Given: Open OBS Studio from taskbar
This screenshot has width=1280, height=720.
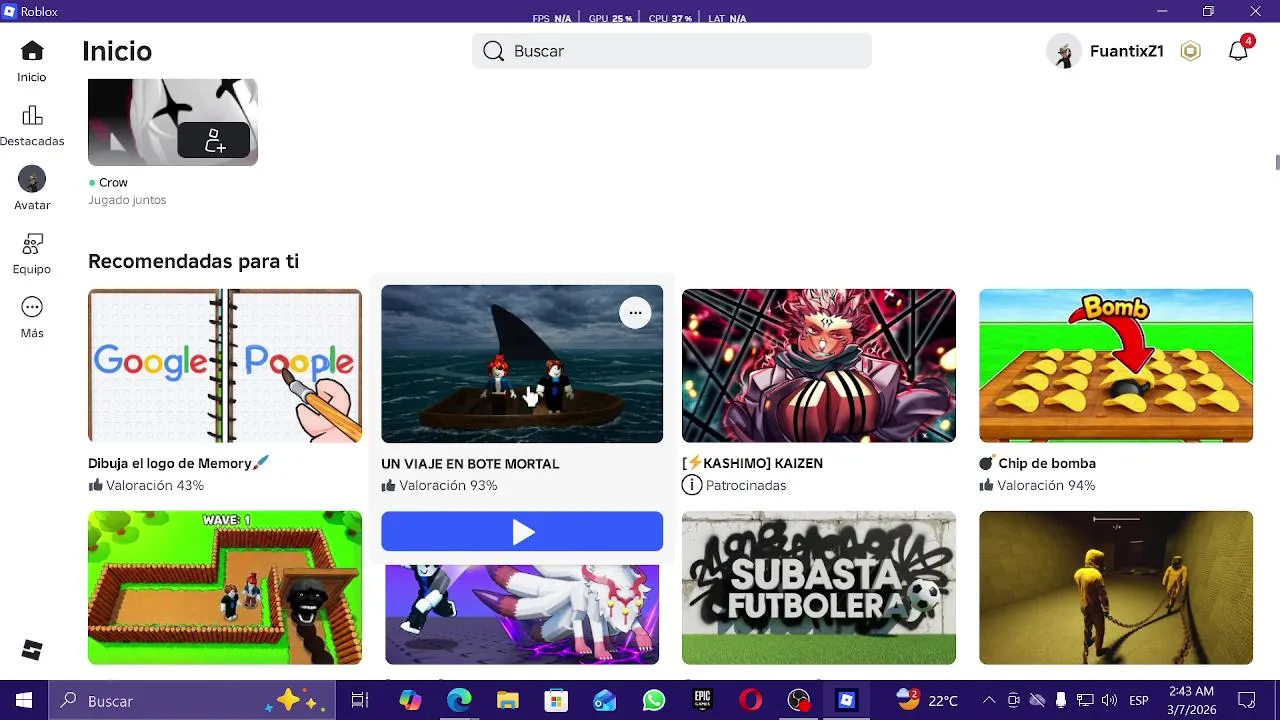Looking at the screenshot, I should (x=799, y=701).
